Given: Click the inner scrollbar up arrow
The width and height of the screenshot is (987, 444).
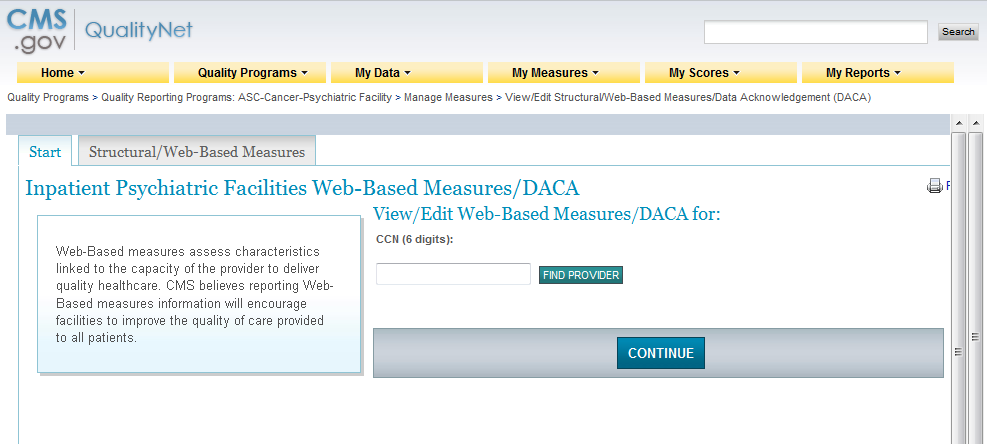Looking at the screenshot, I should (958, 123).
